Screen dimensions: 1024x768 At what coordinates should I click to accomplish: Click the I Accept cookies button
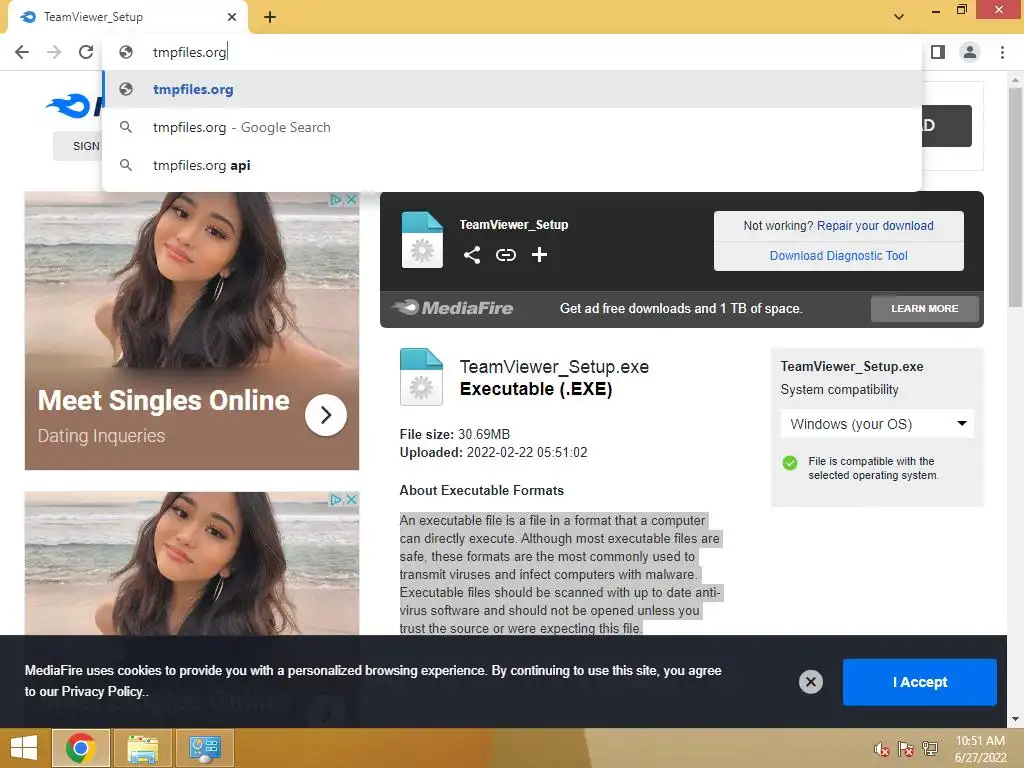[x=920, y=682]
